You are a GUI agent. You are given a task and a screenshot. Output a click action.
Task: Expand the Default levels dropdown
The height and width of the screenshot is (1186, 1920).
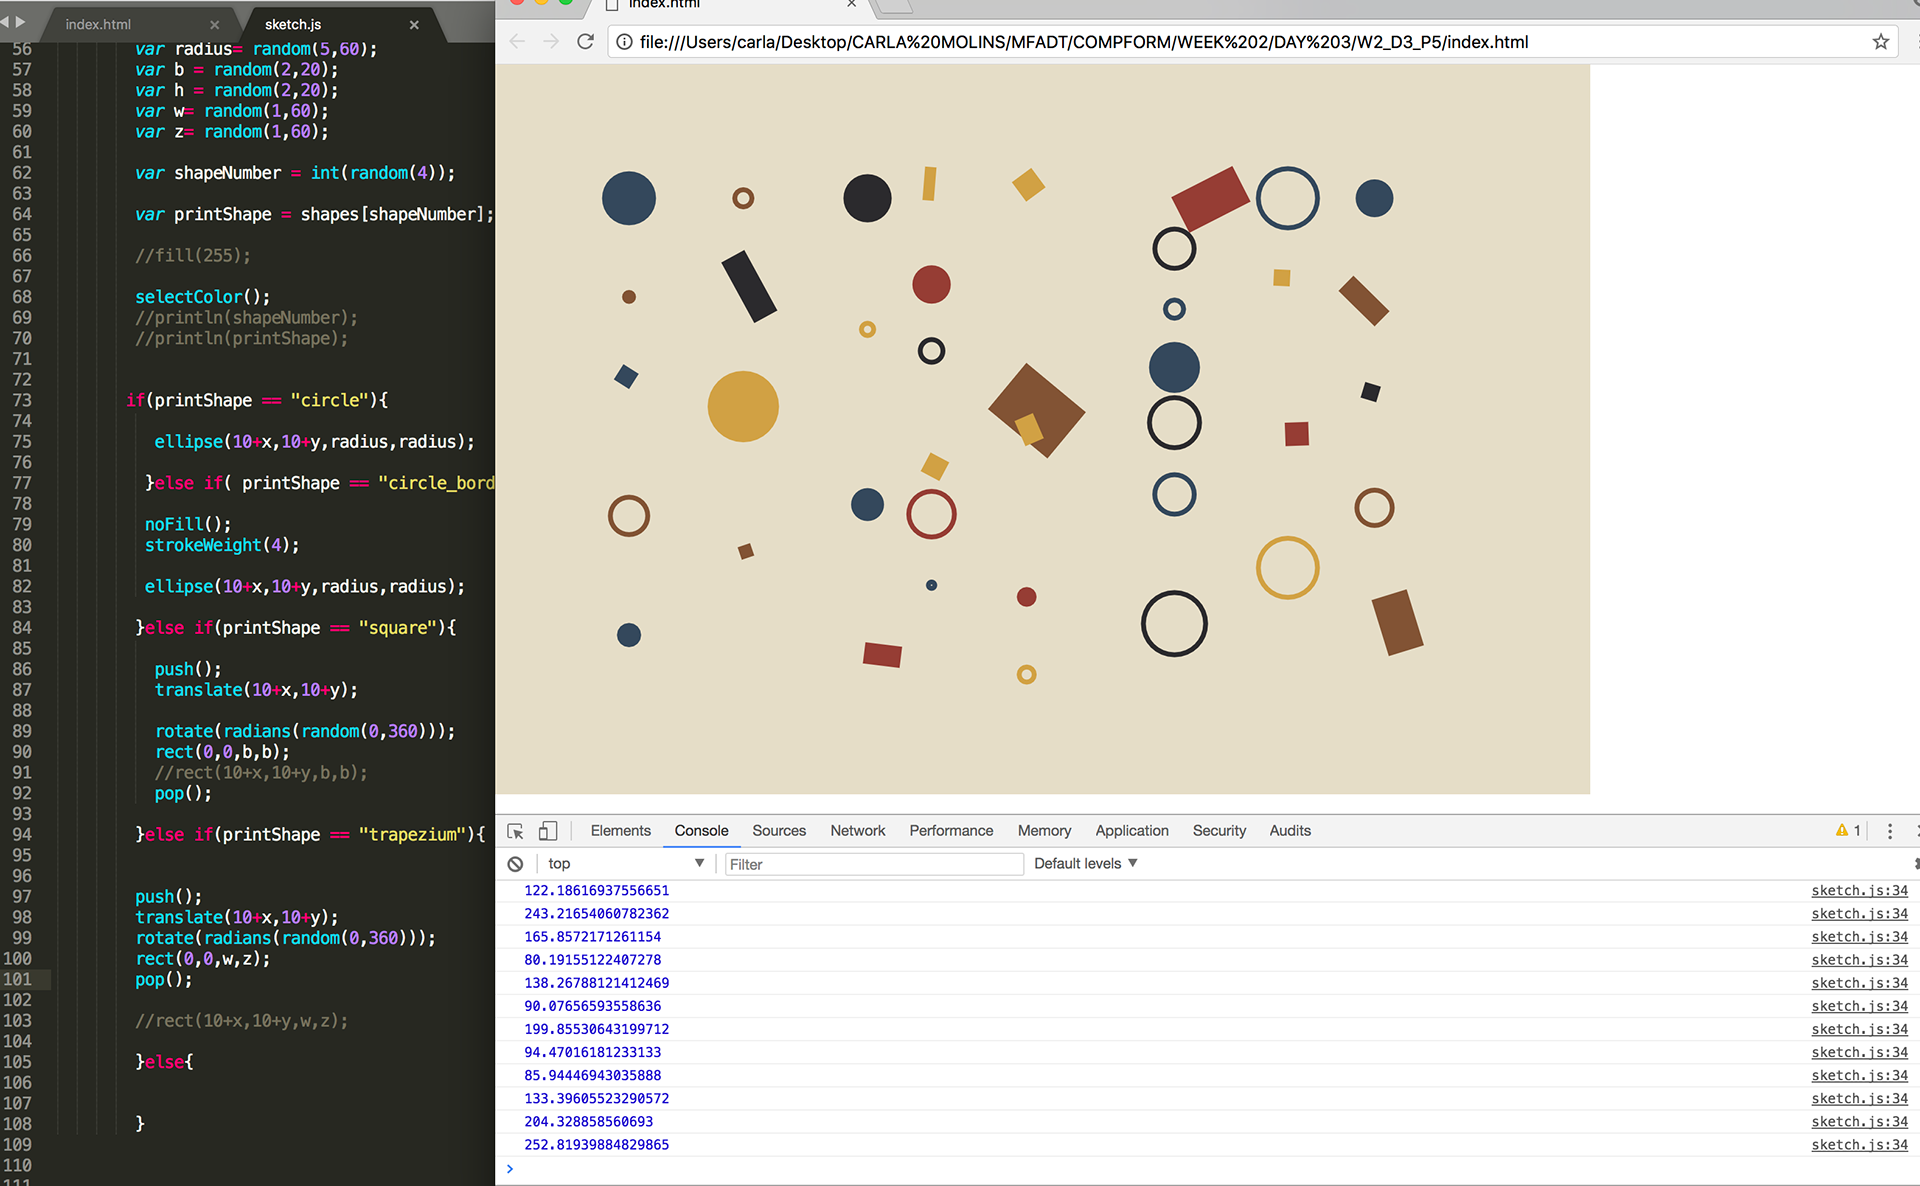[x=1085, y=864]
